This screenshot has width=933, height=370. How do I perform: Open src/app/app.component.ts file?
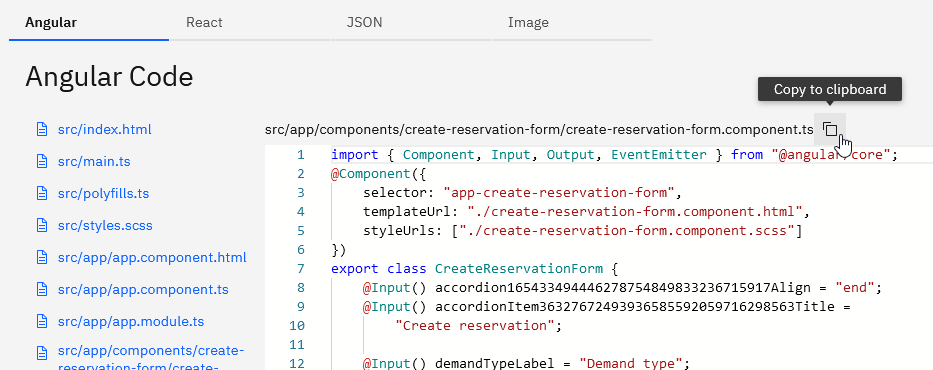point(143,290)
